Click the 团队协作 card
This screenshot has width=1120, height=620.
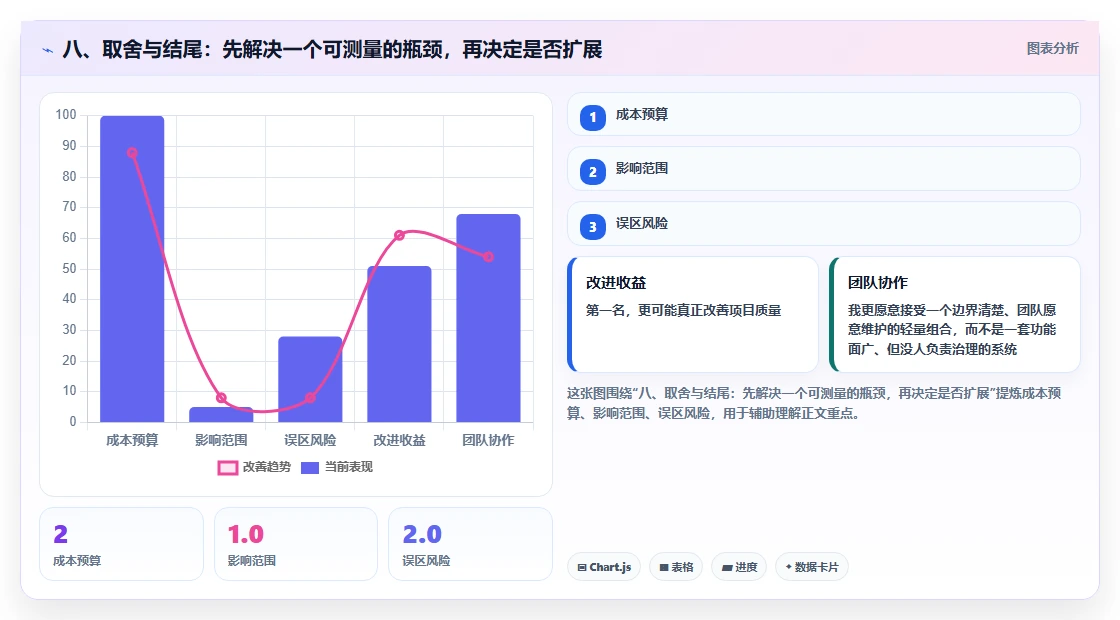(955, 314)
